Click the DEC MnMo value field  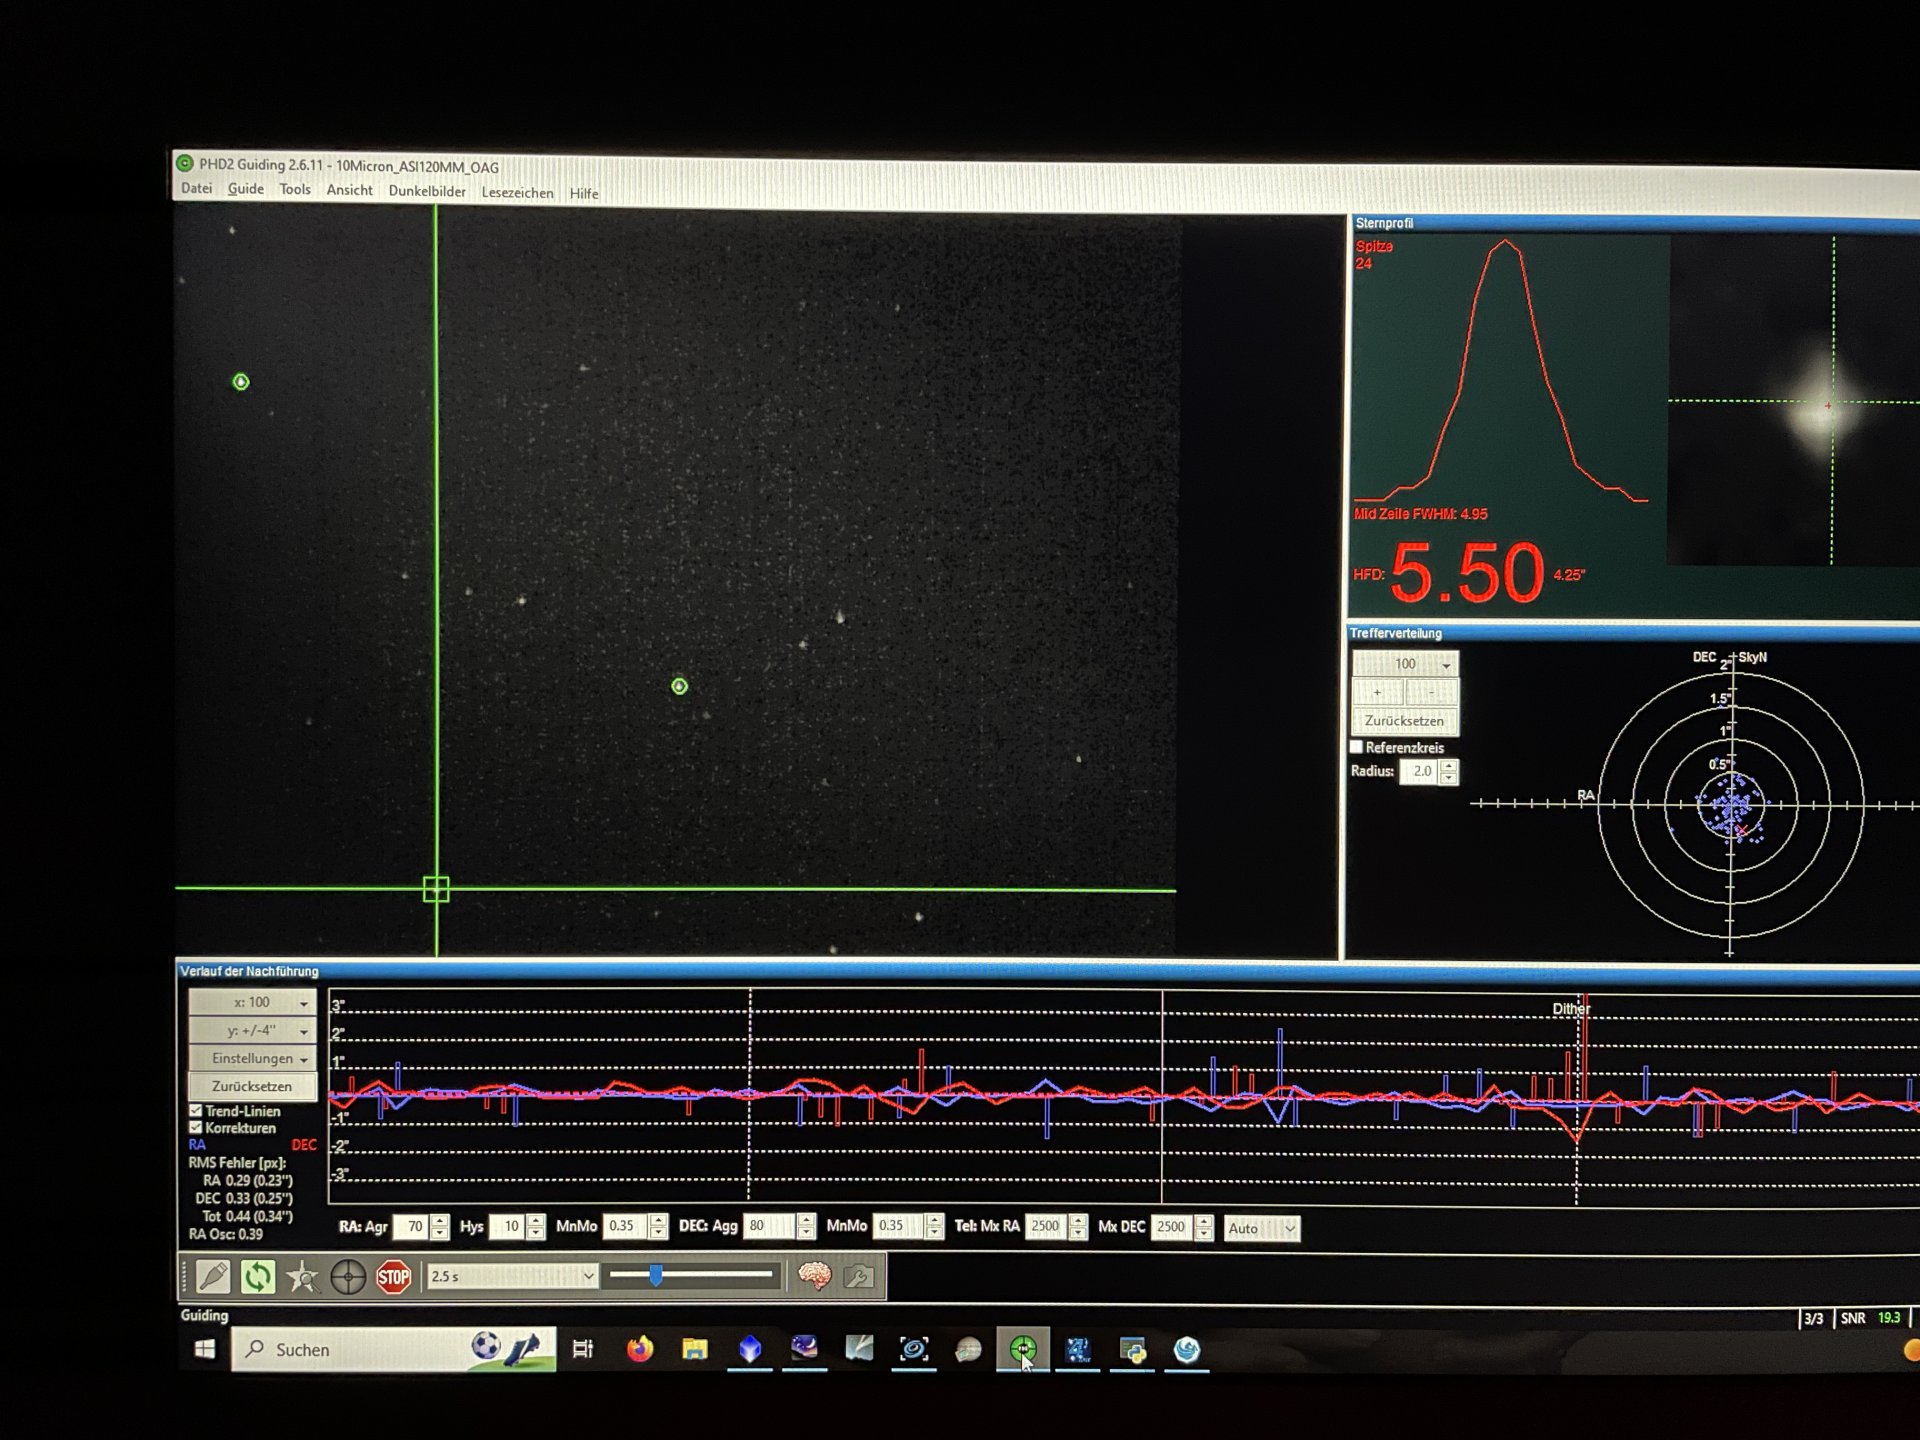coord(899,1226)
